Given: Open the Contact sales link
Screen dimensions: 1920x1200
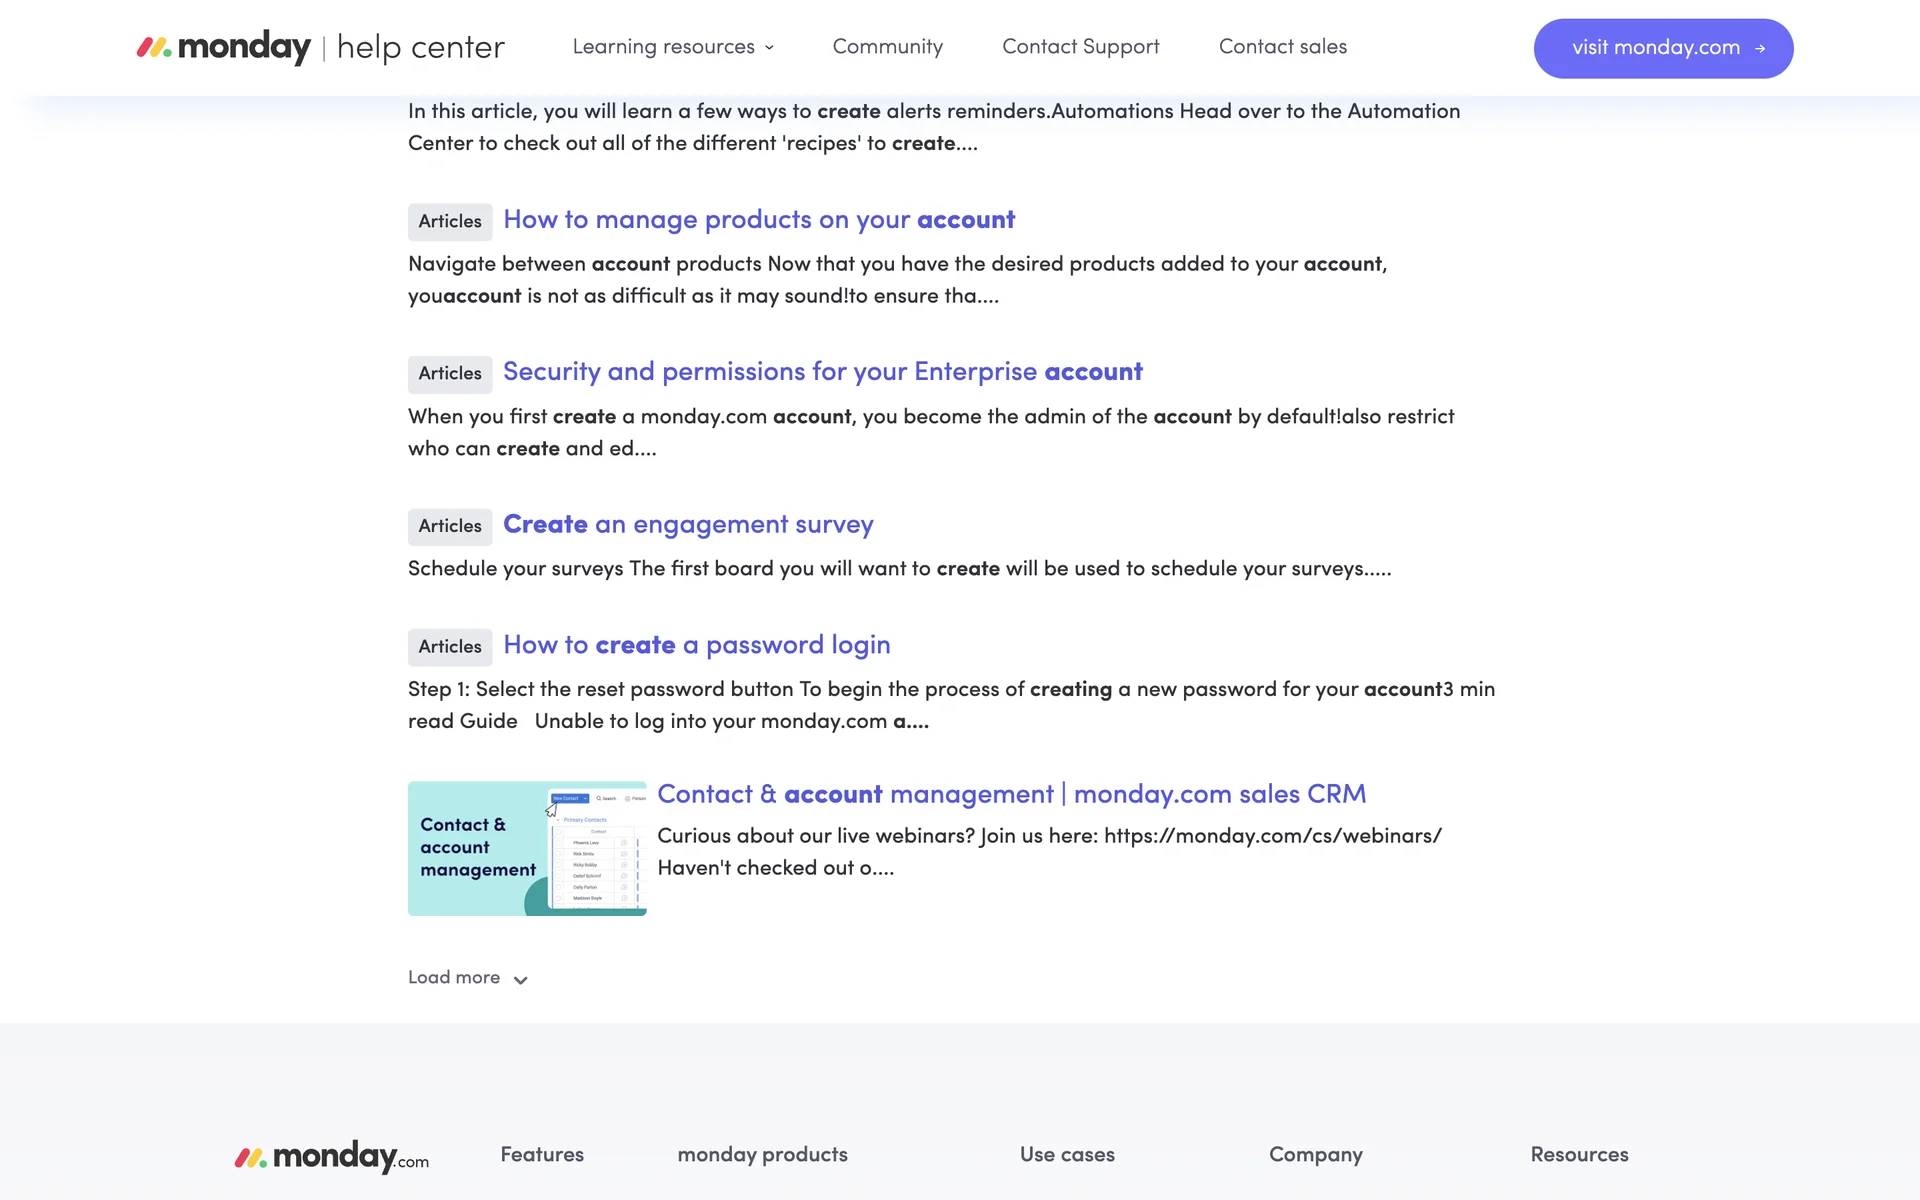Looking at the screenshot, I should click(x=1282, y=47).
